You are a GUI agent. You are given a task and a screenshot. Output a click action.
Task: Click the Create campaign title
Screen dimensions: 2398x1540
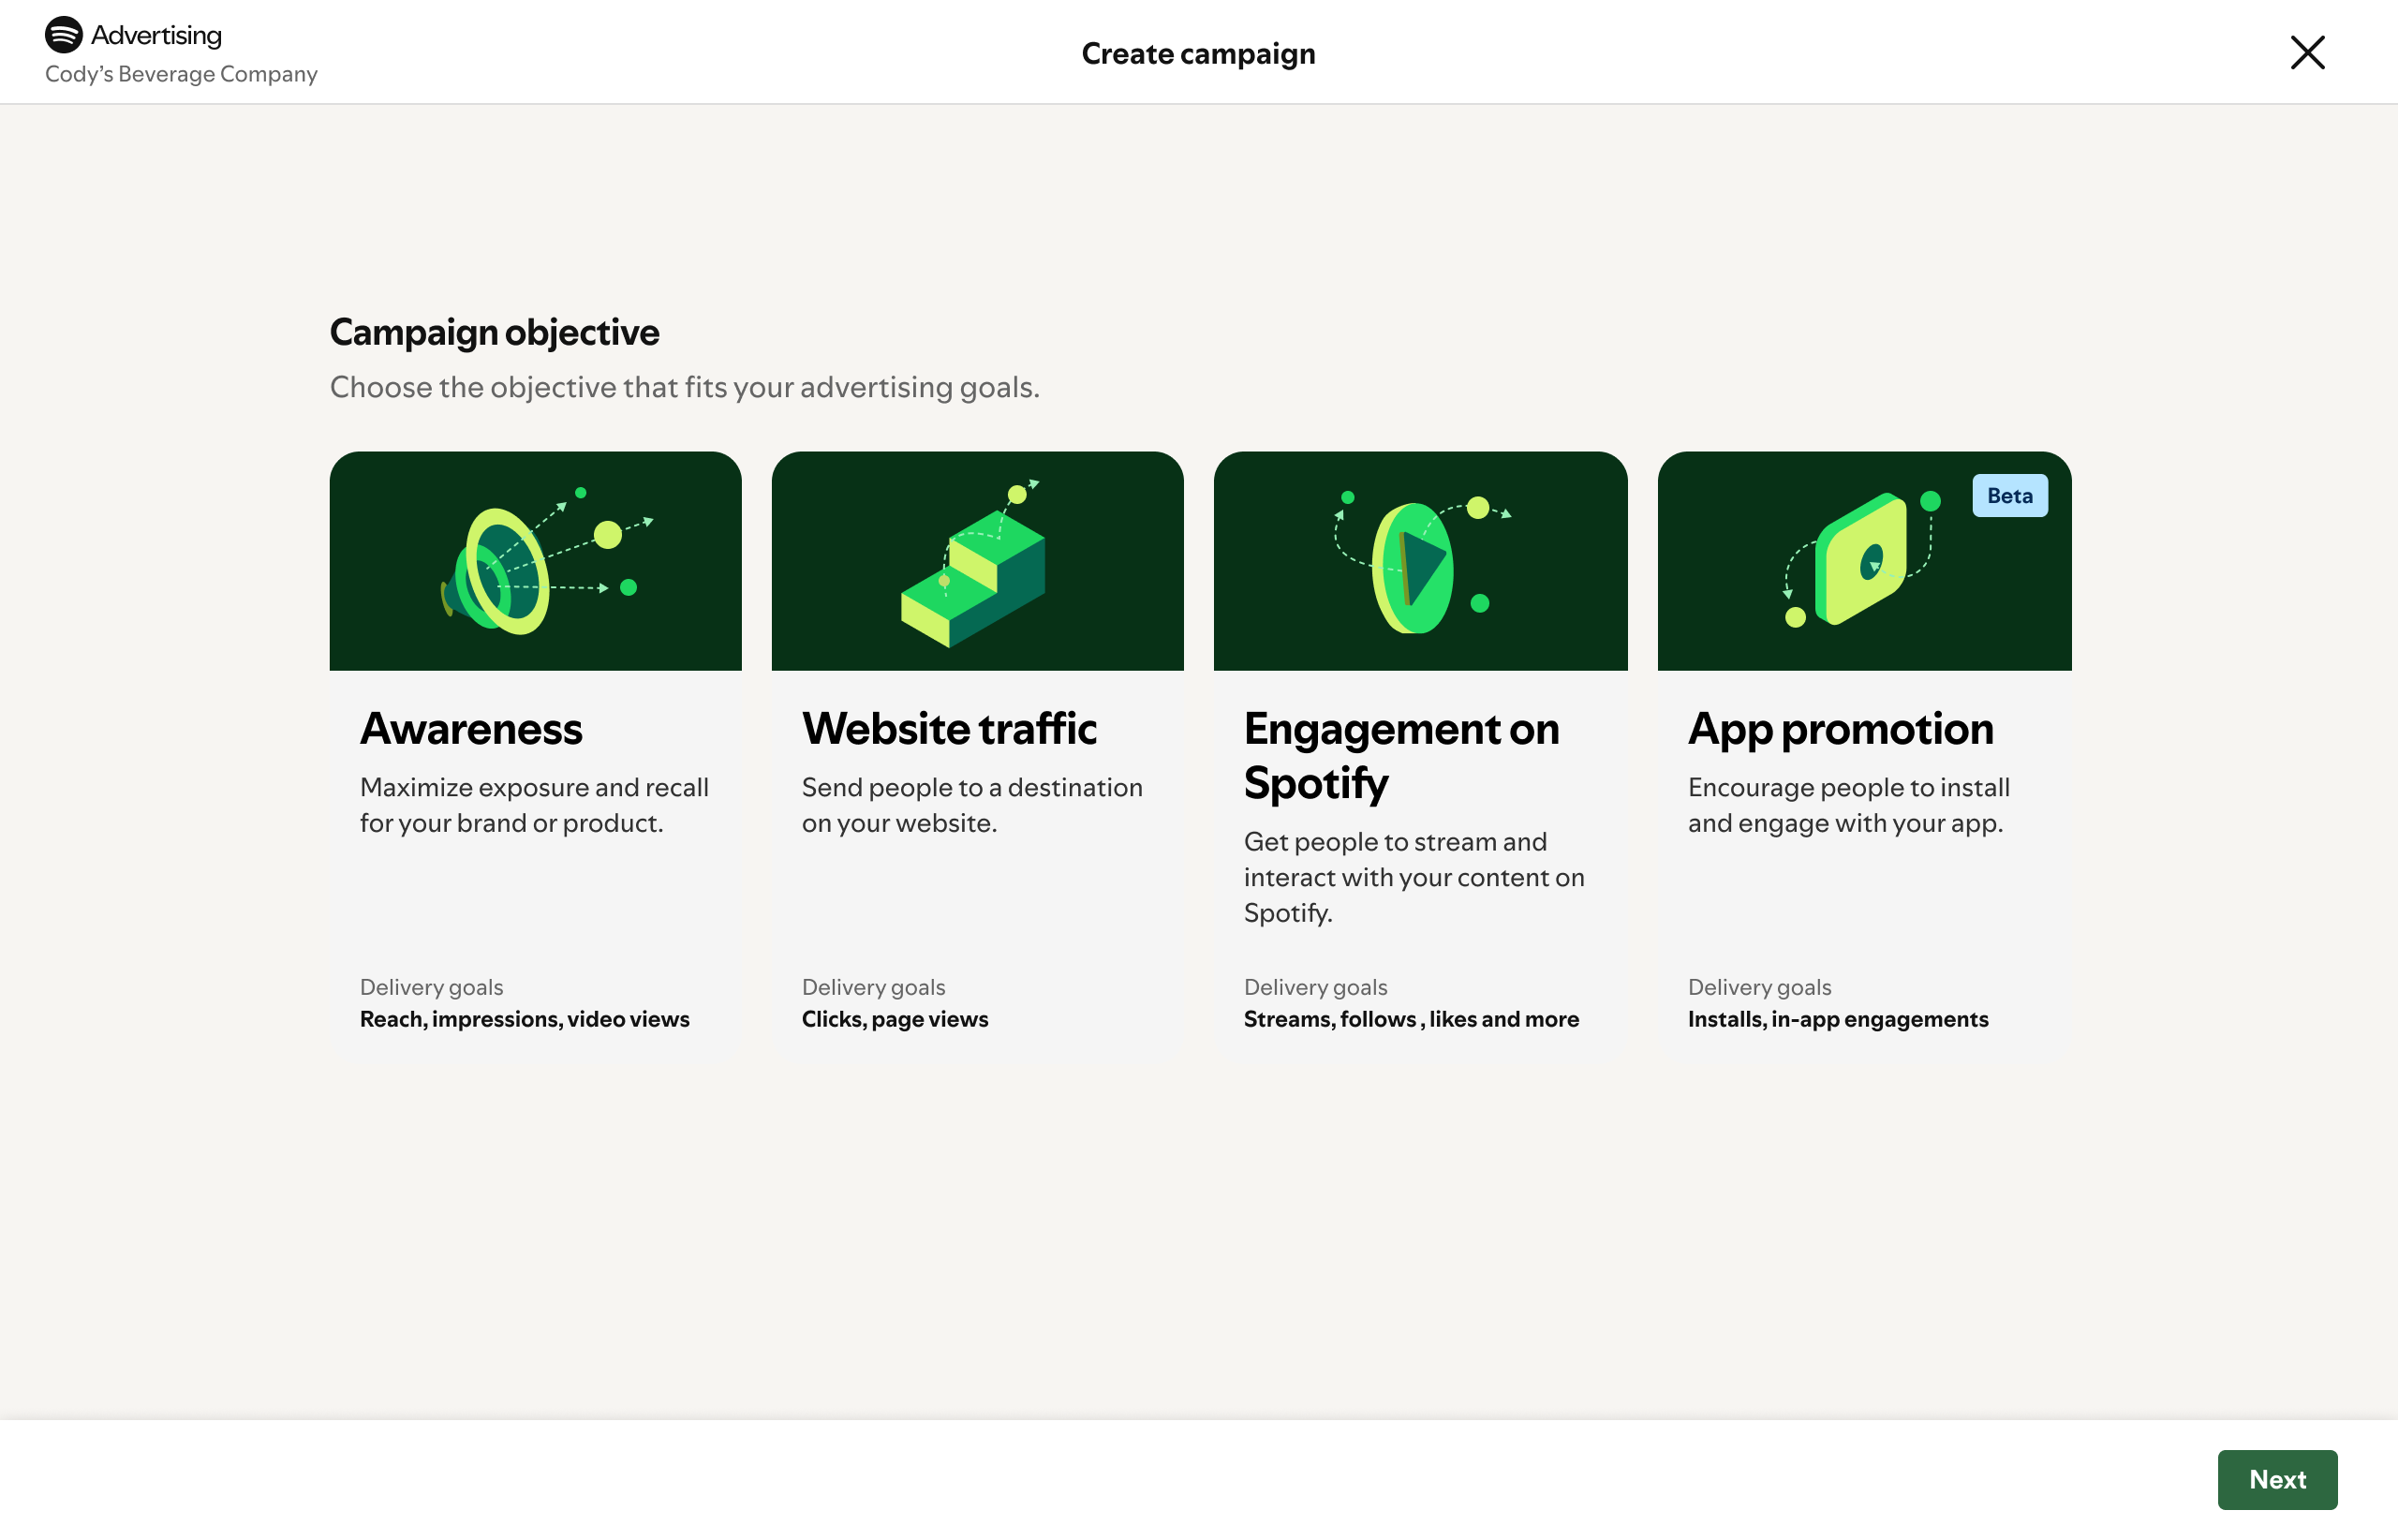coord(1198,54)
